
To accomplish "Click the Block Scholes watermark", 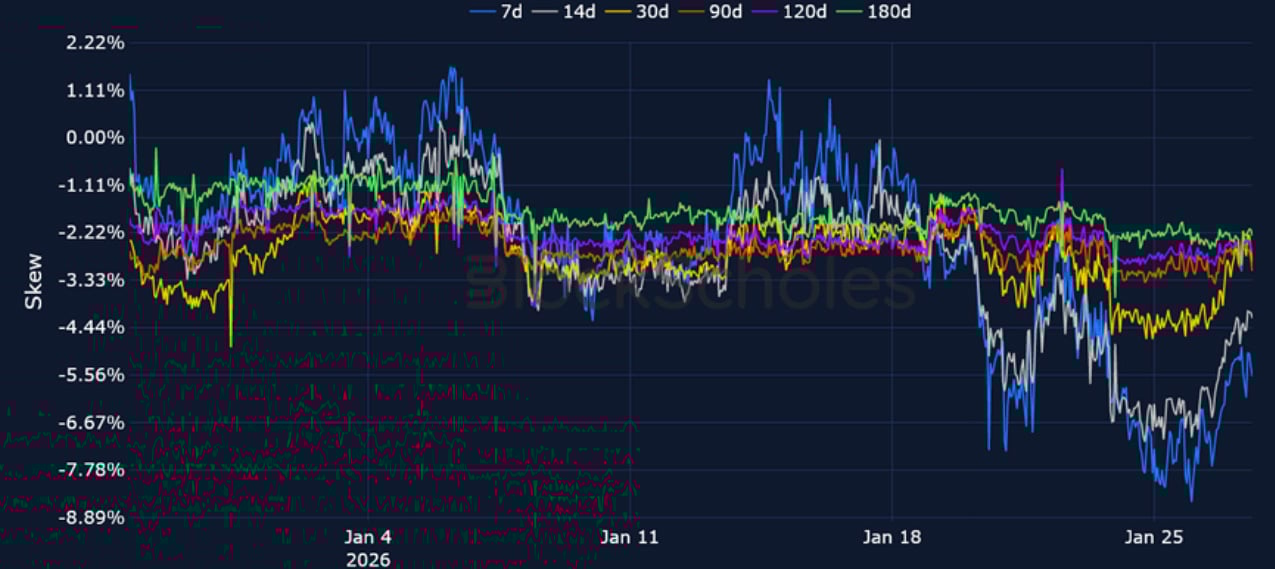I will click(x=690, y=285).
